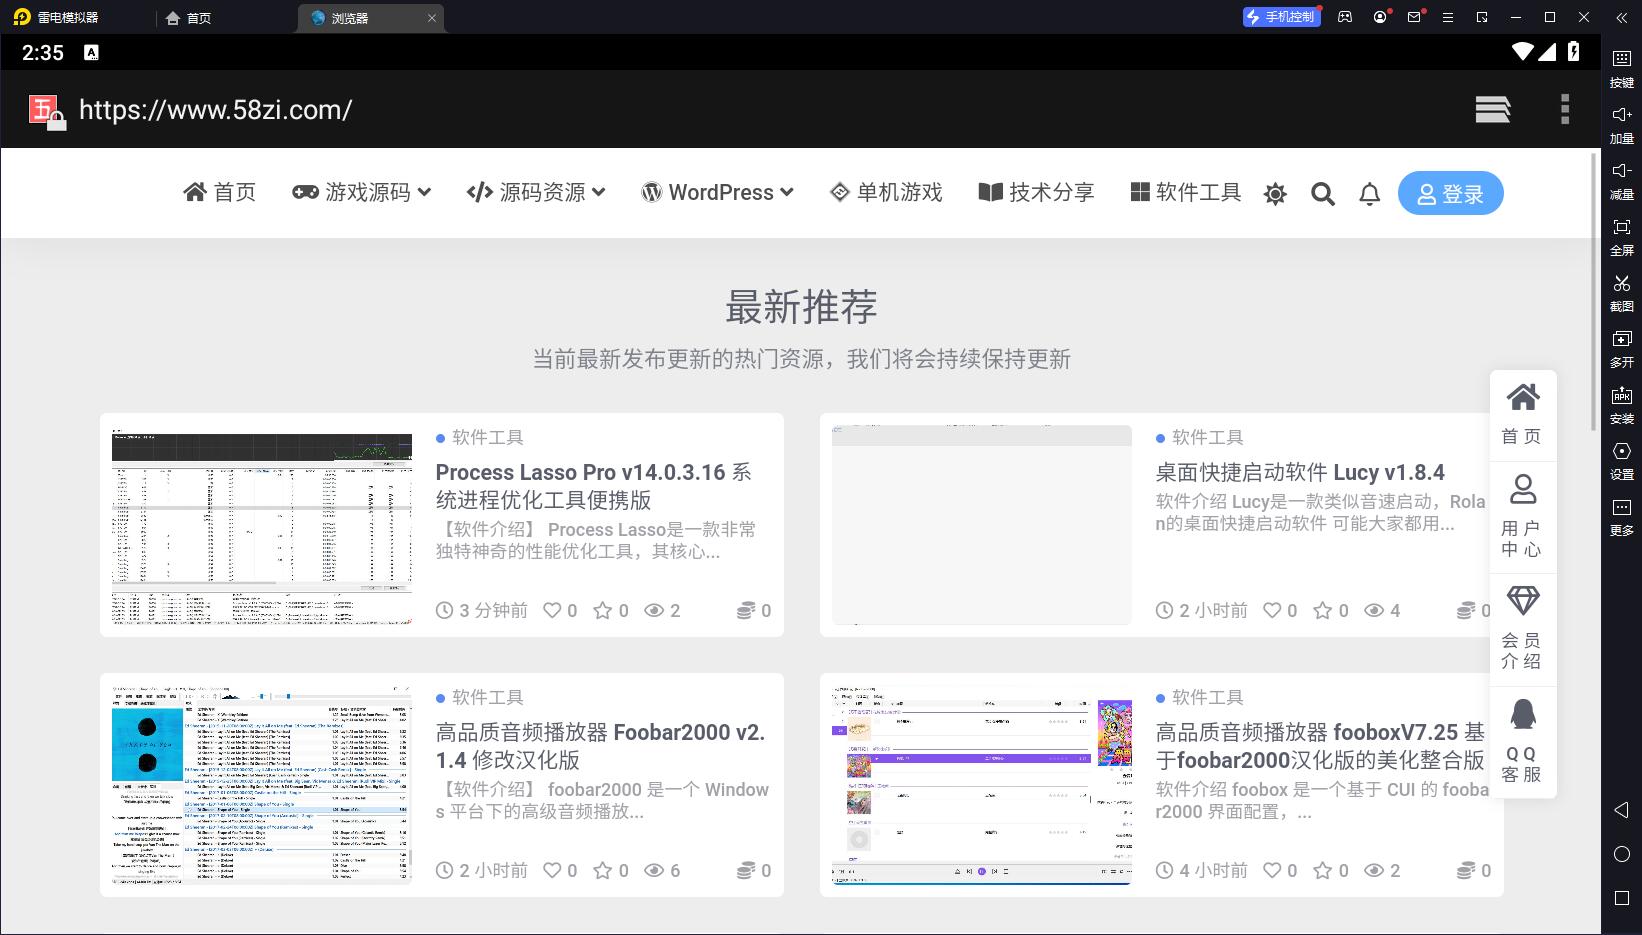Click the URL address https://www.58zi.com/
This screenshot has width=1642, height=935.
click(216, 110)
